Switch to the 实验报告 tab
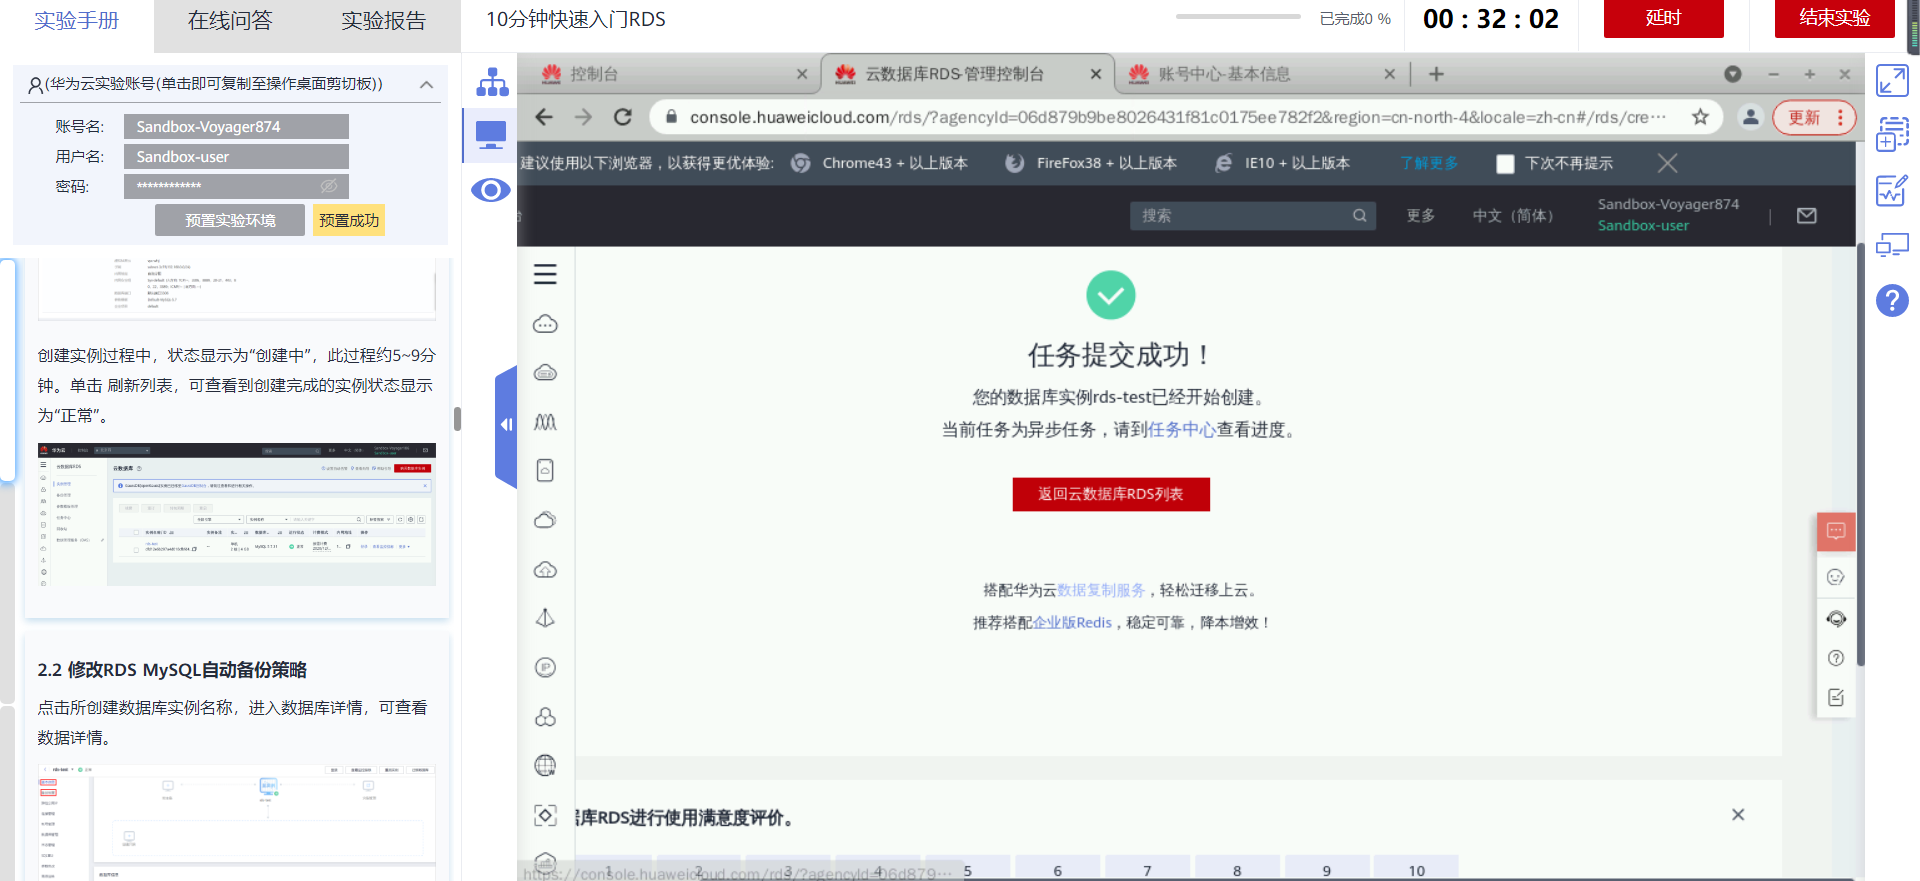This screenshot has height=881, width=1920. (x=384, y=21)
